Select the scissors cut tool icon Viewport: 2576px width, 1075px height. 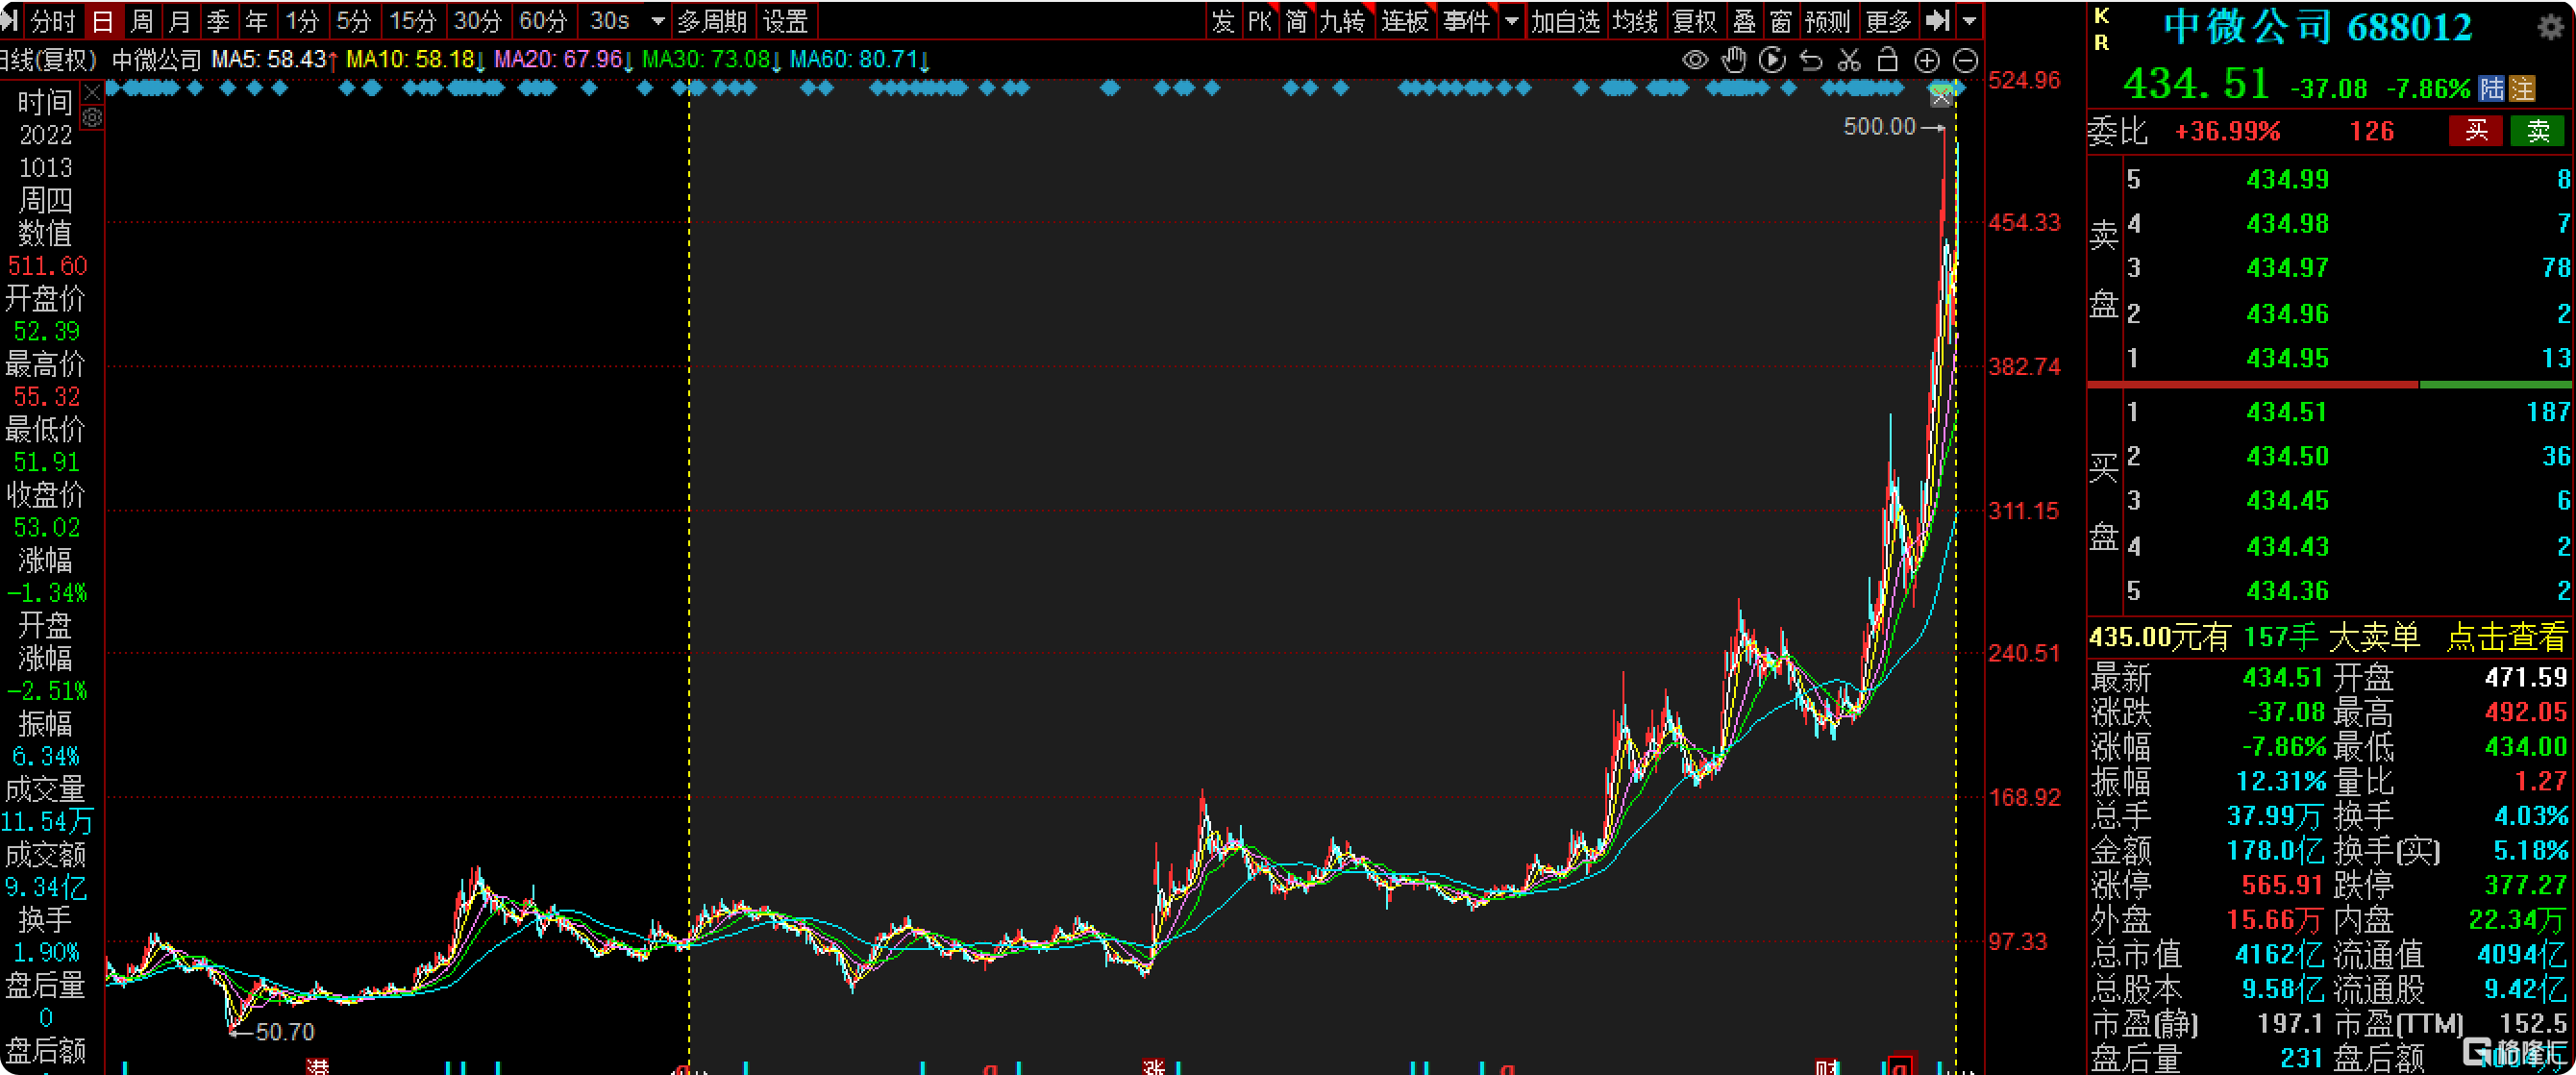[x=1849, y=60]
